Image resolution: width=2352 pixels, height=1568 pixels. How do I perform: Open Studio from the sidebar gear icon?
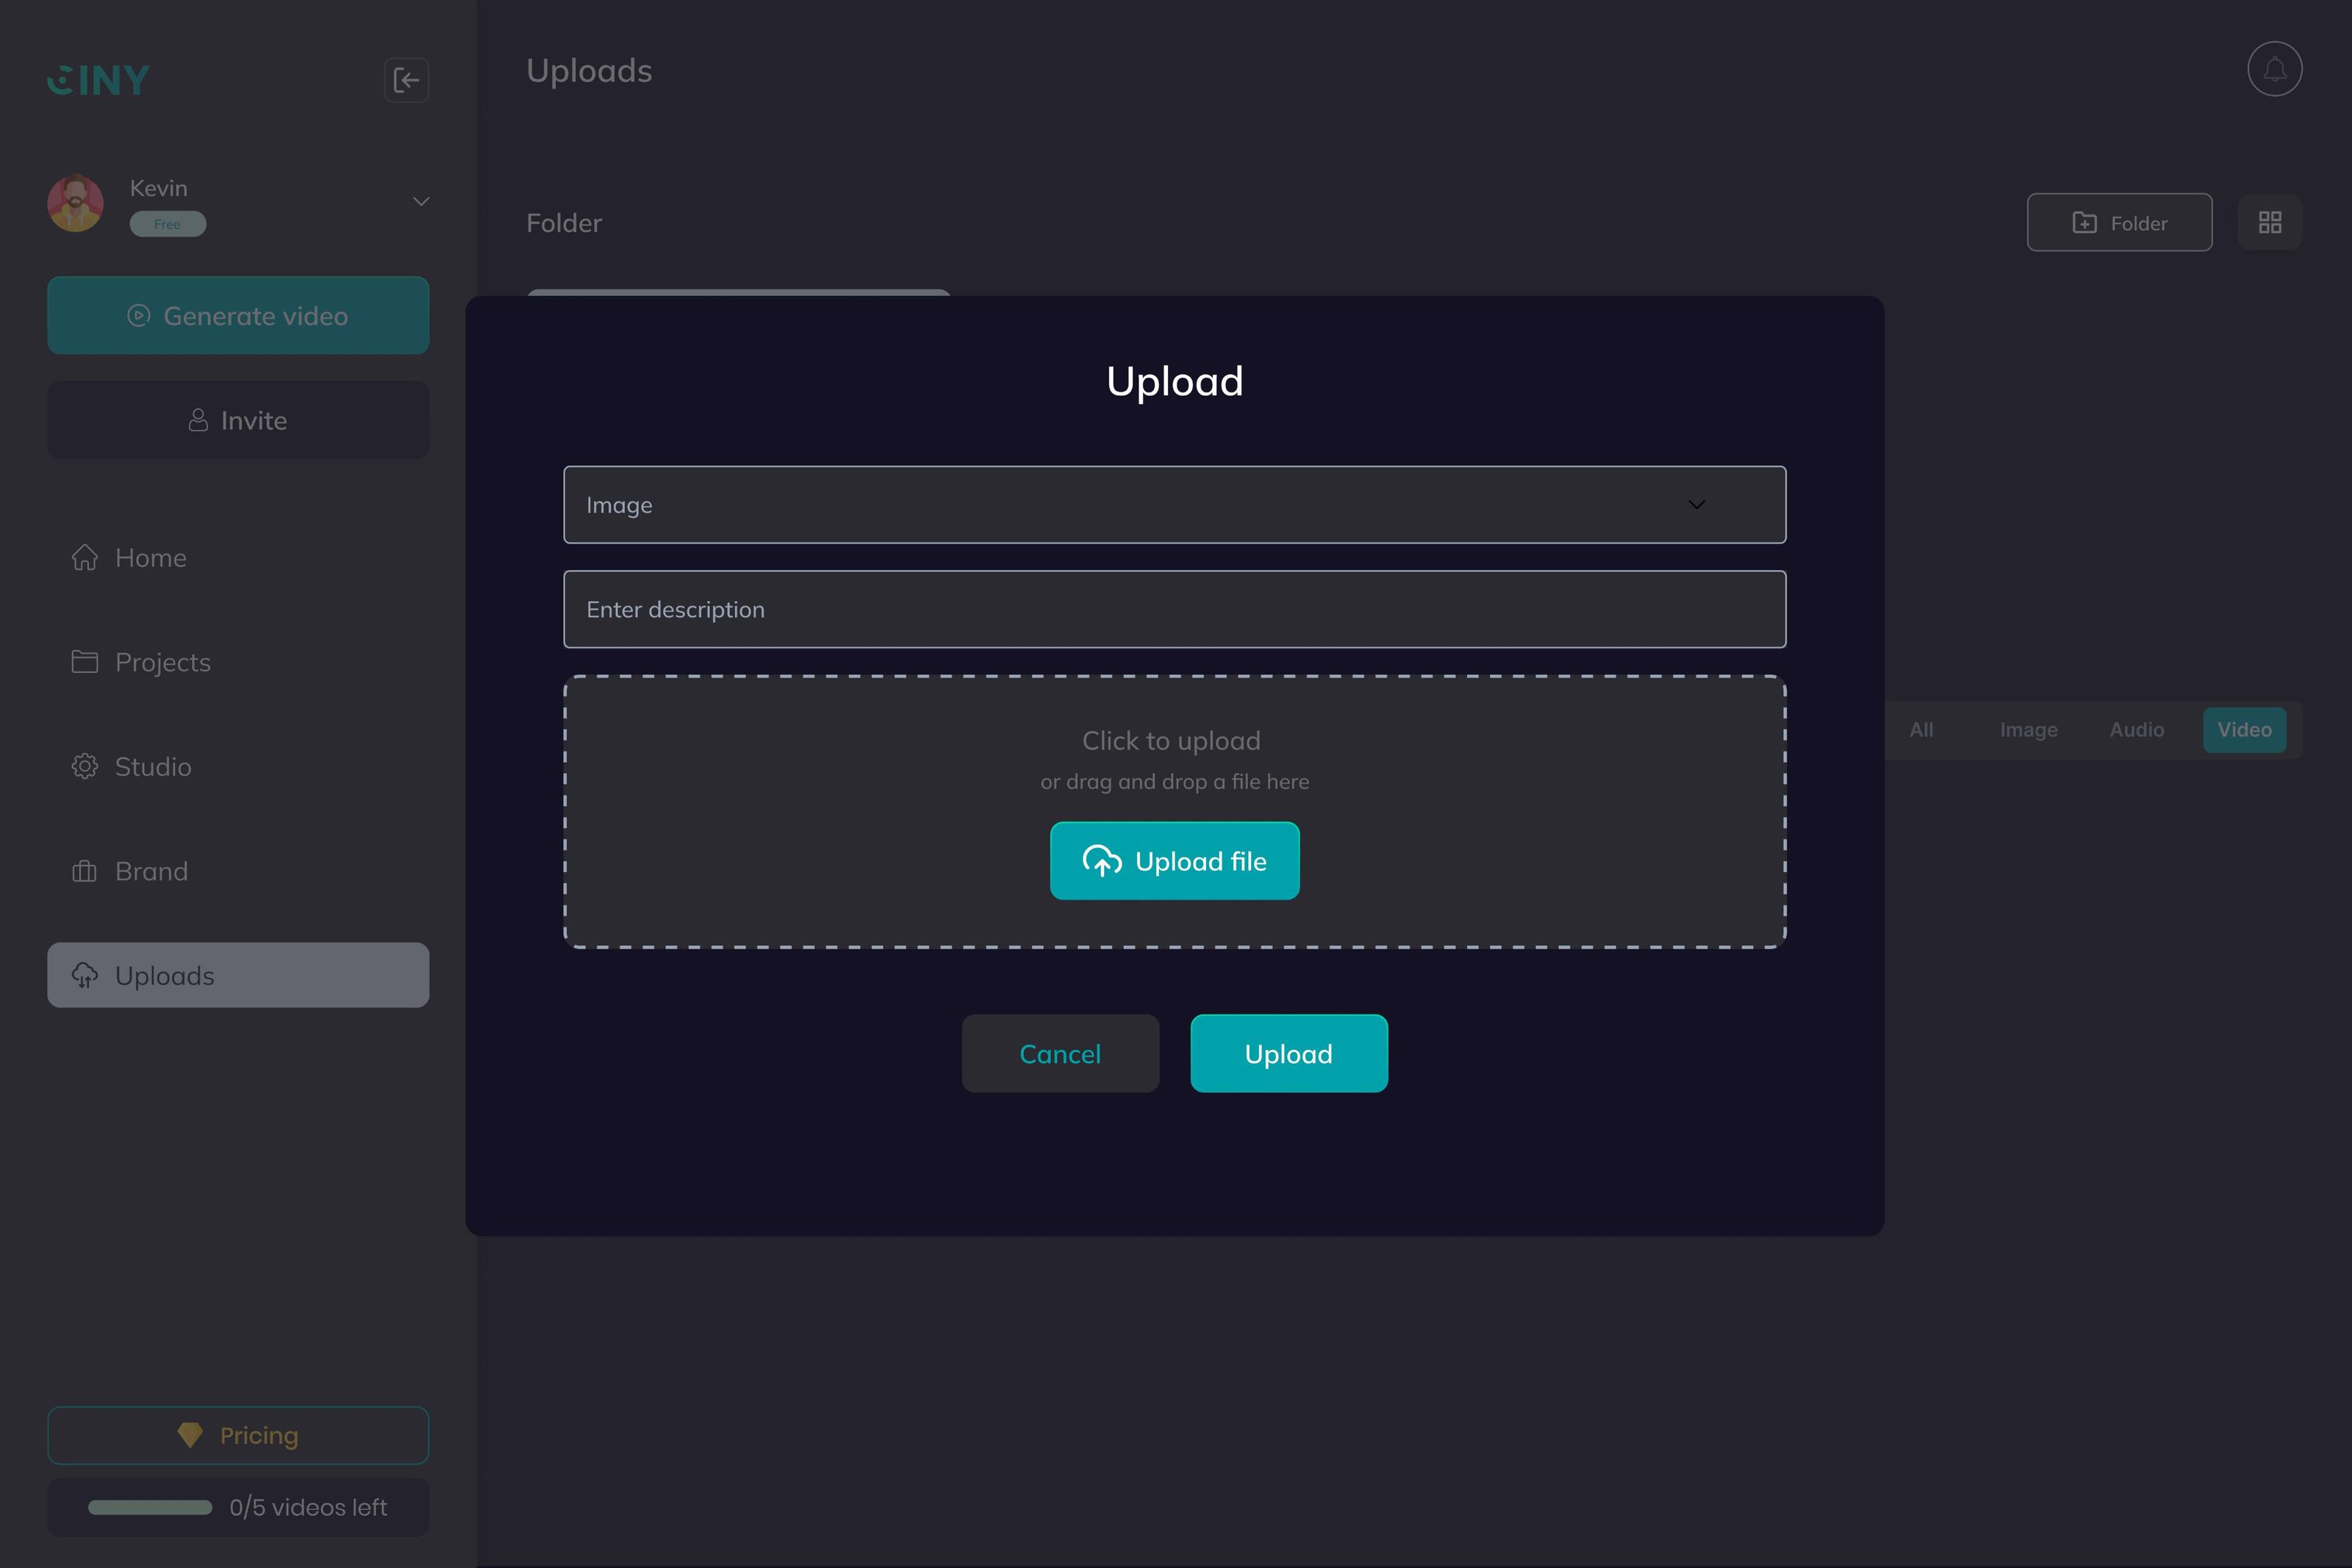coord(85,766)
